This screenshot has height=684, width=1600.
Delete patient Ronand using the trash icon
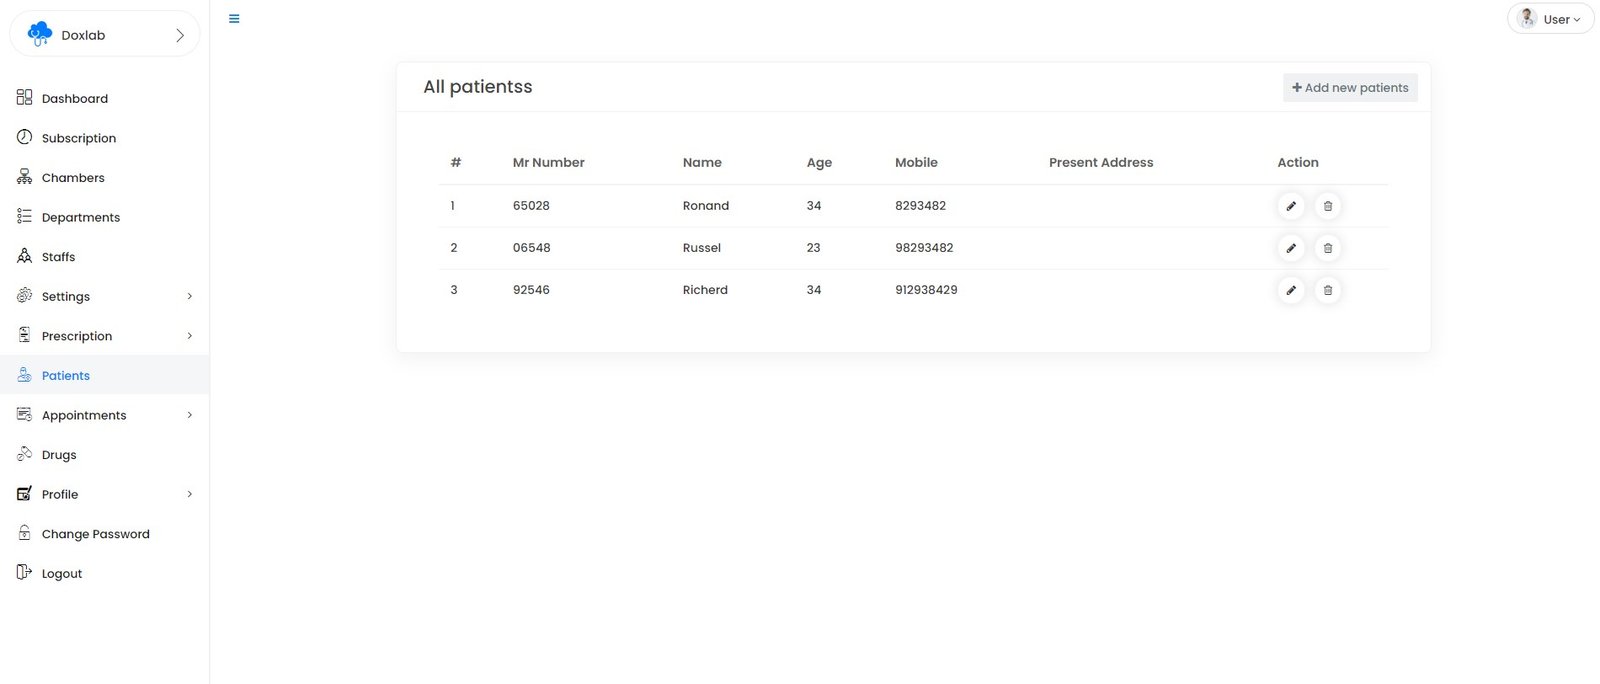(1327, 206)
